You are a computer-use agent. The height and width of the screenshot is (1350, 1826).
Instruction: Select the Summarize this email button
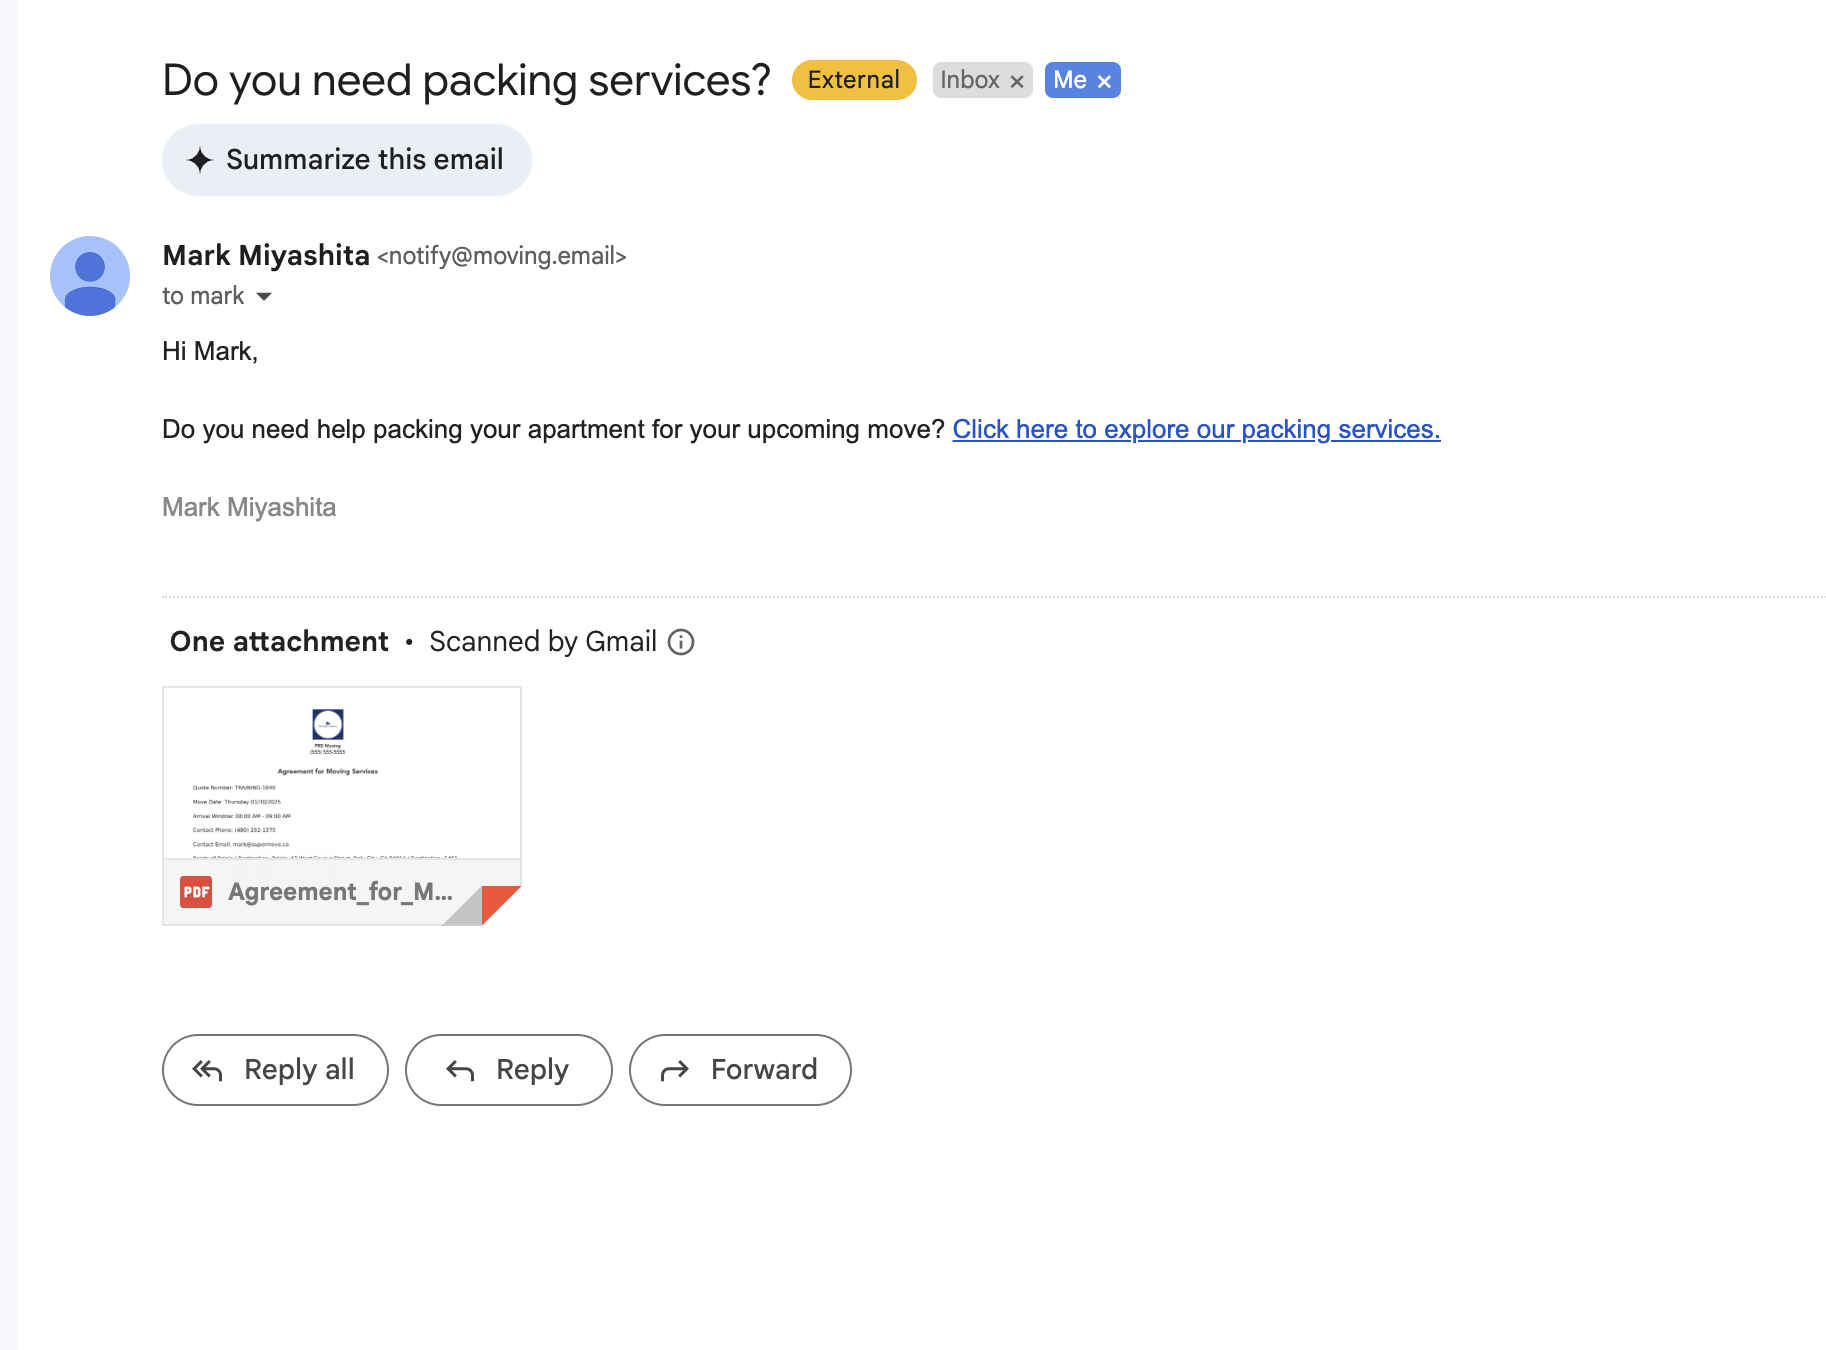[x=347, y=160]
